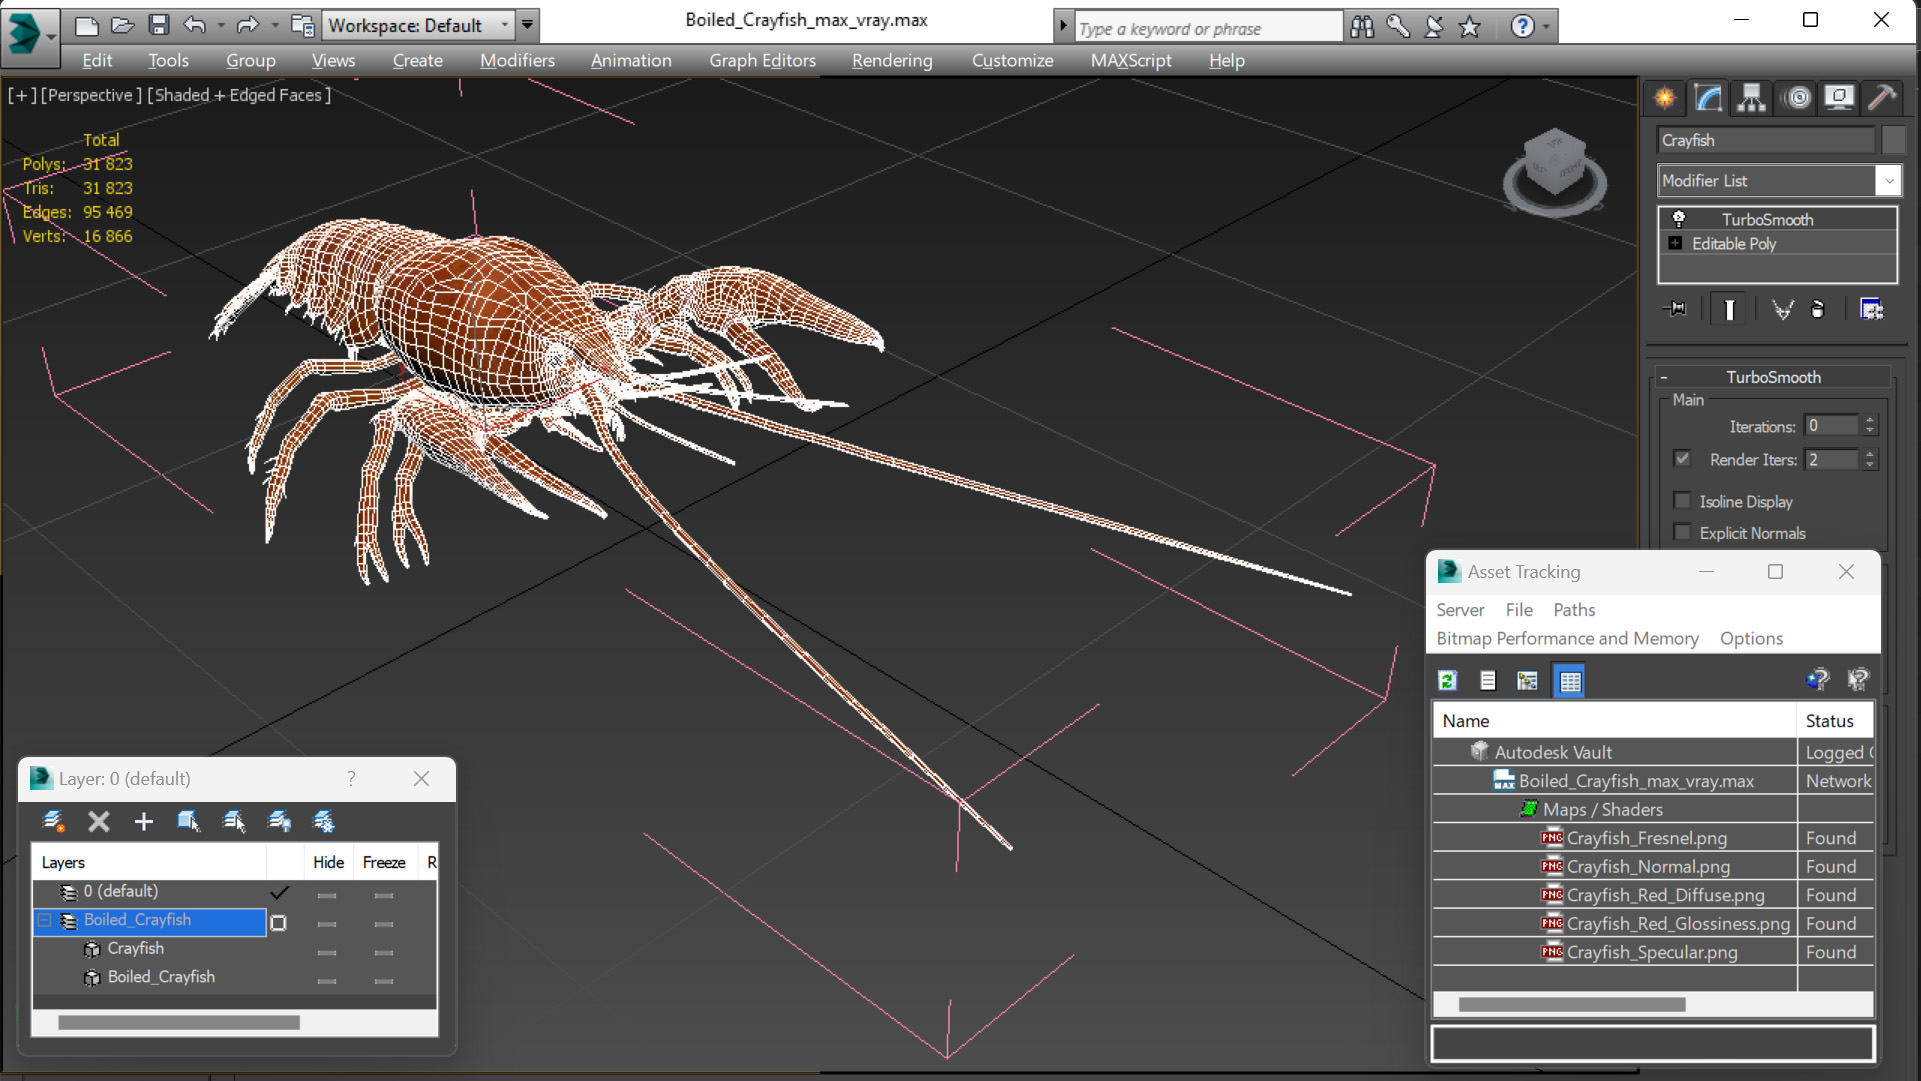Click the object color swatch beside Crayfish name

pyautogui.click(x=1893, y=140)
